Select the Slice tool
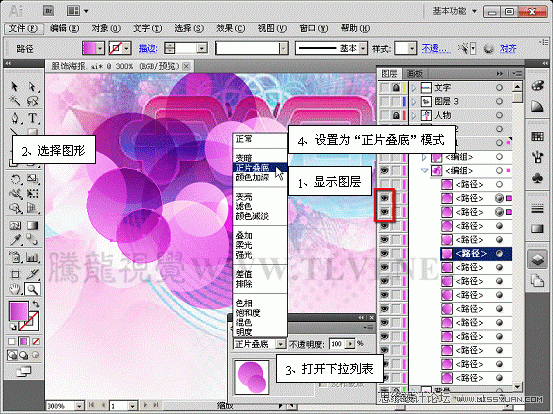This screenshot has height=414, width=553. click(32, 274)
